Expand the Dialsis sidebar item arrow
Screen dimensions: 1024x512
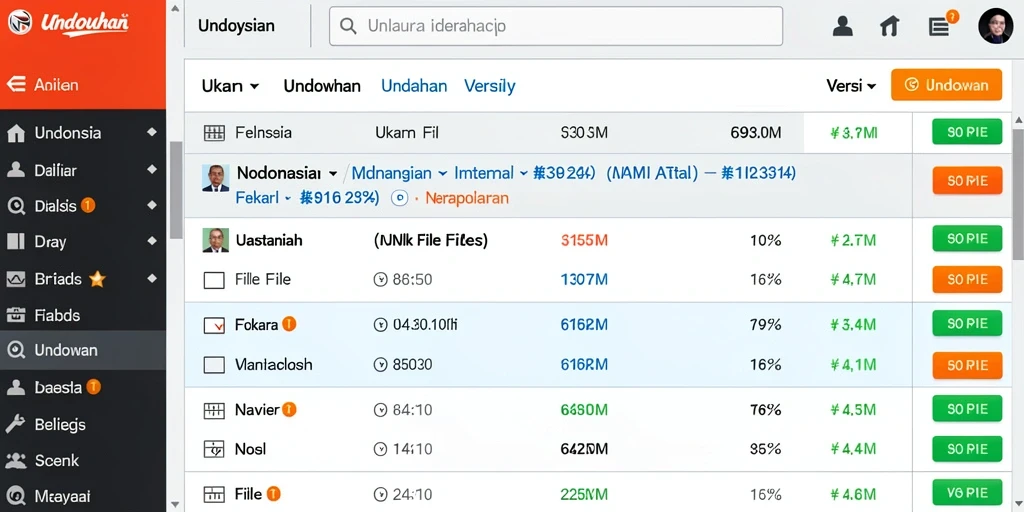pyautogui.click(x=152, y=205)
